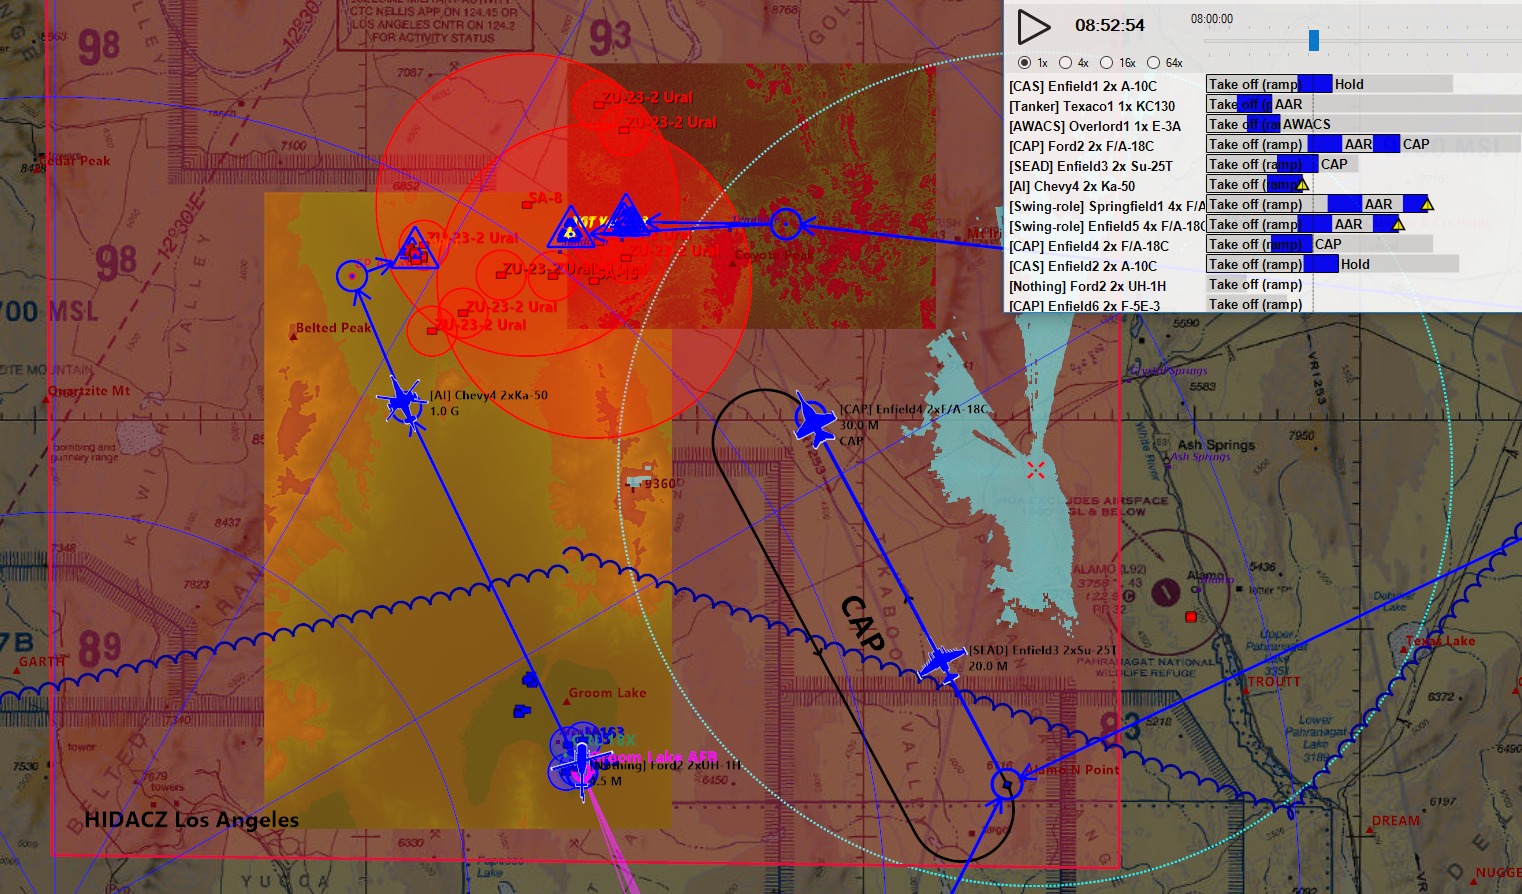Click the Hold segment in Enfield1 timeline
This screenshot has width=1522, height=894.
tap(1392, 84)
